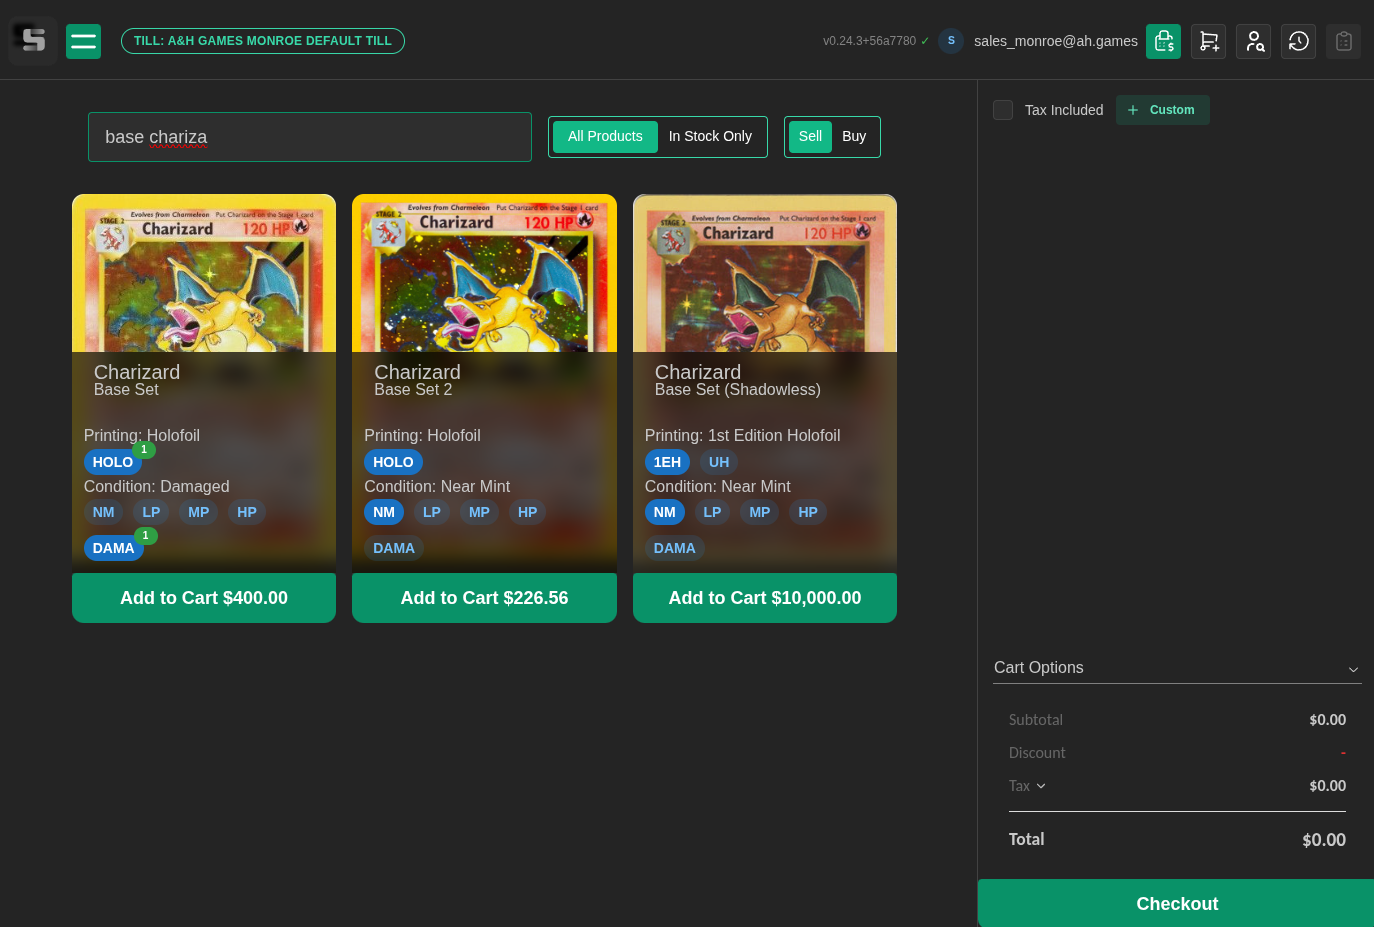
Task: Select HP condition on Shadowless card
Action: (808, 512)
